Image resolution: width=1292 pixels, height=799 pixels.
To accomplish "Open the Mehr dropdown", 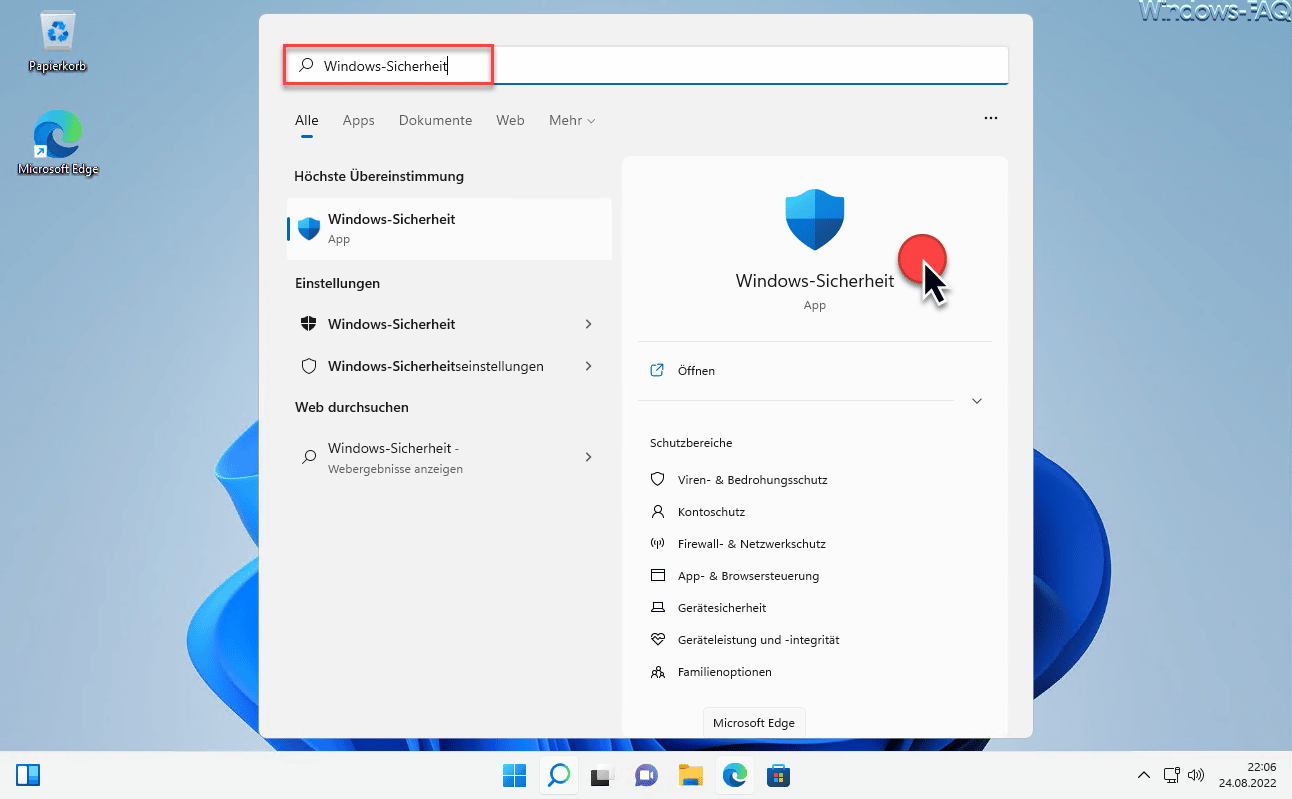I will pyautogui.click(x=572, y=120).
